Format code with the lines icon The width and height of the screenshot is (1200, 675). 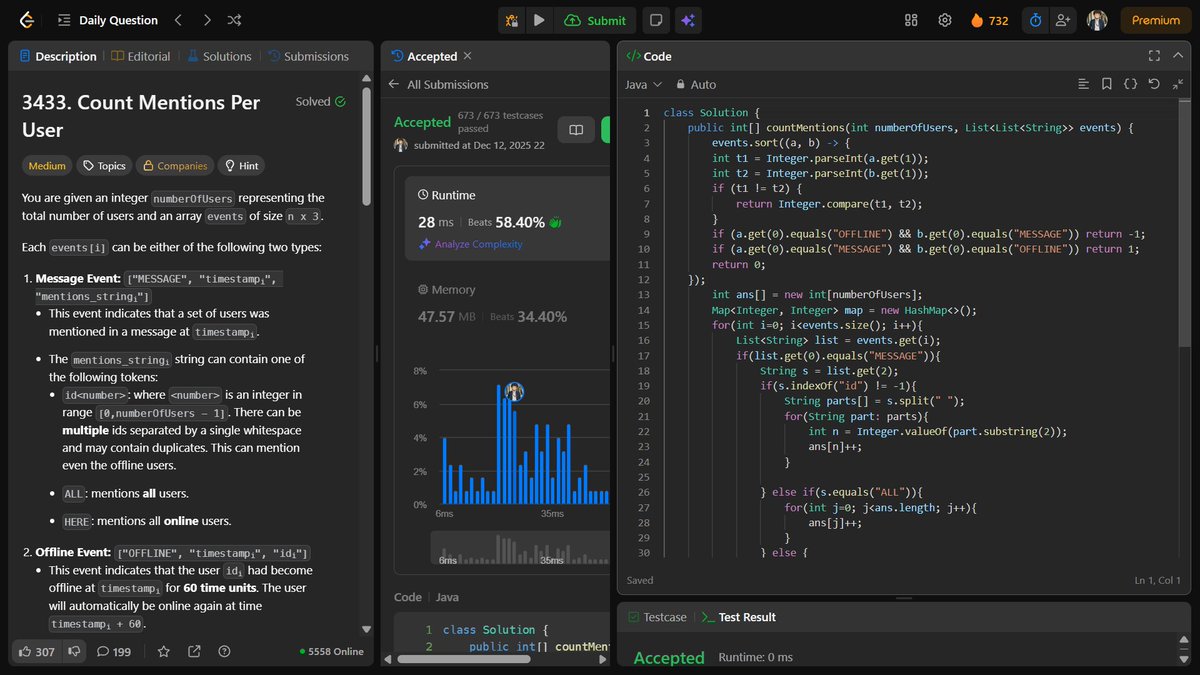pyautogui.click(x=1084, y=84)
